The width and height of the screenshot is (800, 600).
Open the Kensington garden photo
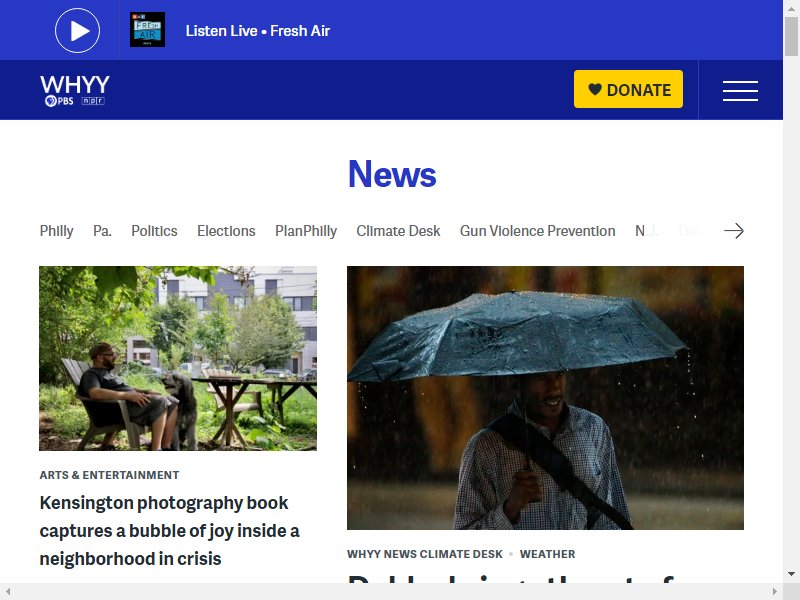[178, 358]
